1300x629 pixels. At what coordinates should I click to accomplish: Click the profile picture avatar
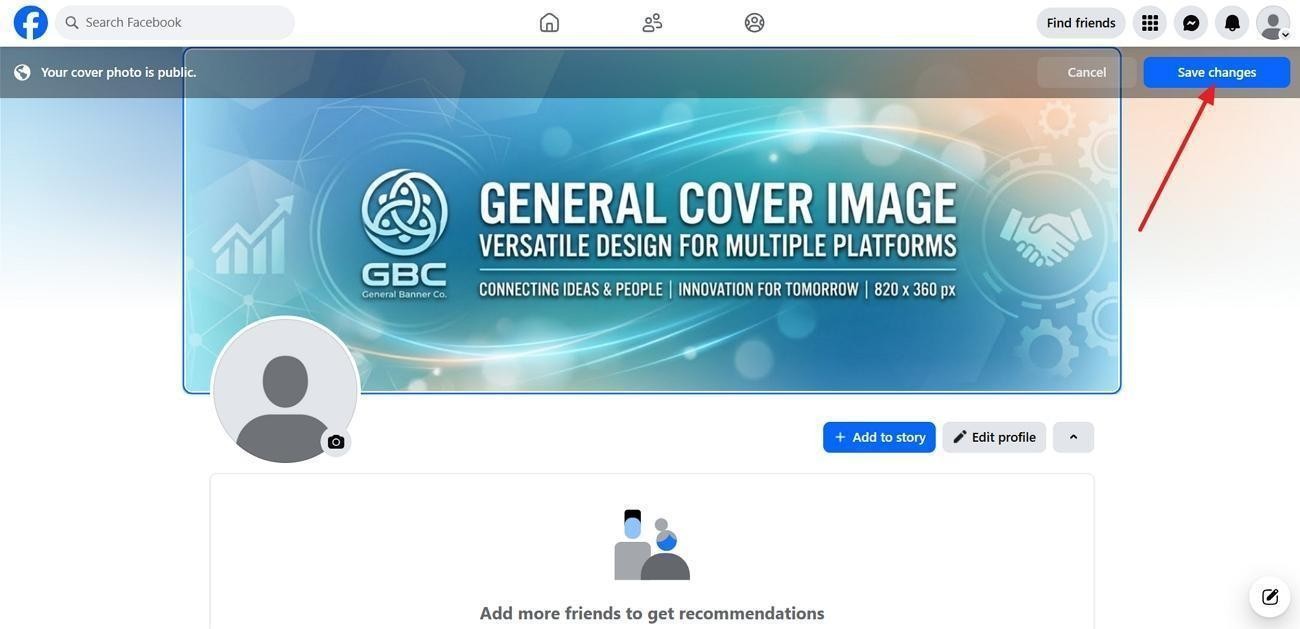pos(285,390)
